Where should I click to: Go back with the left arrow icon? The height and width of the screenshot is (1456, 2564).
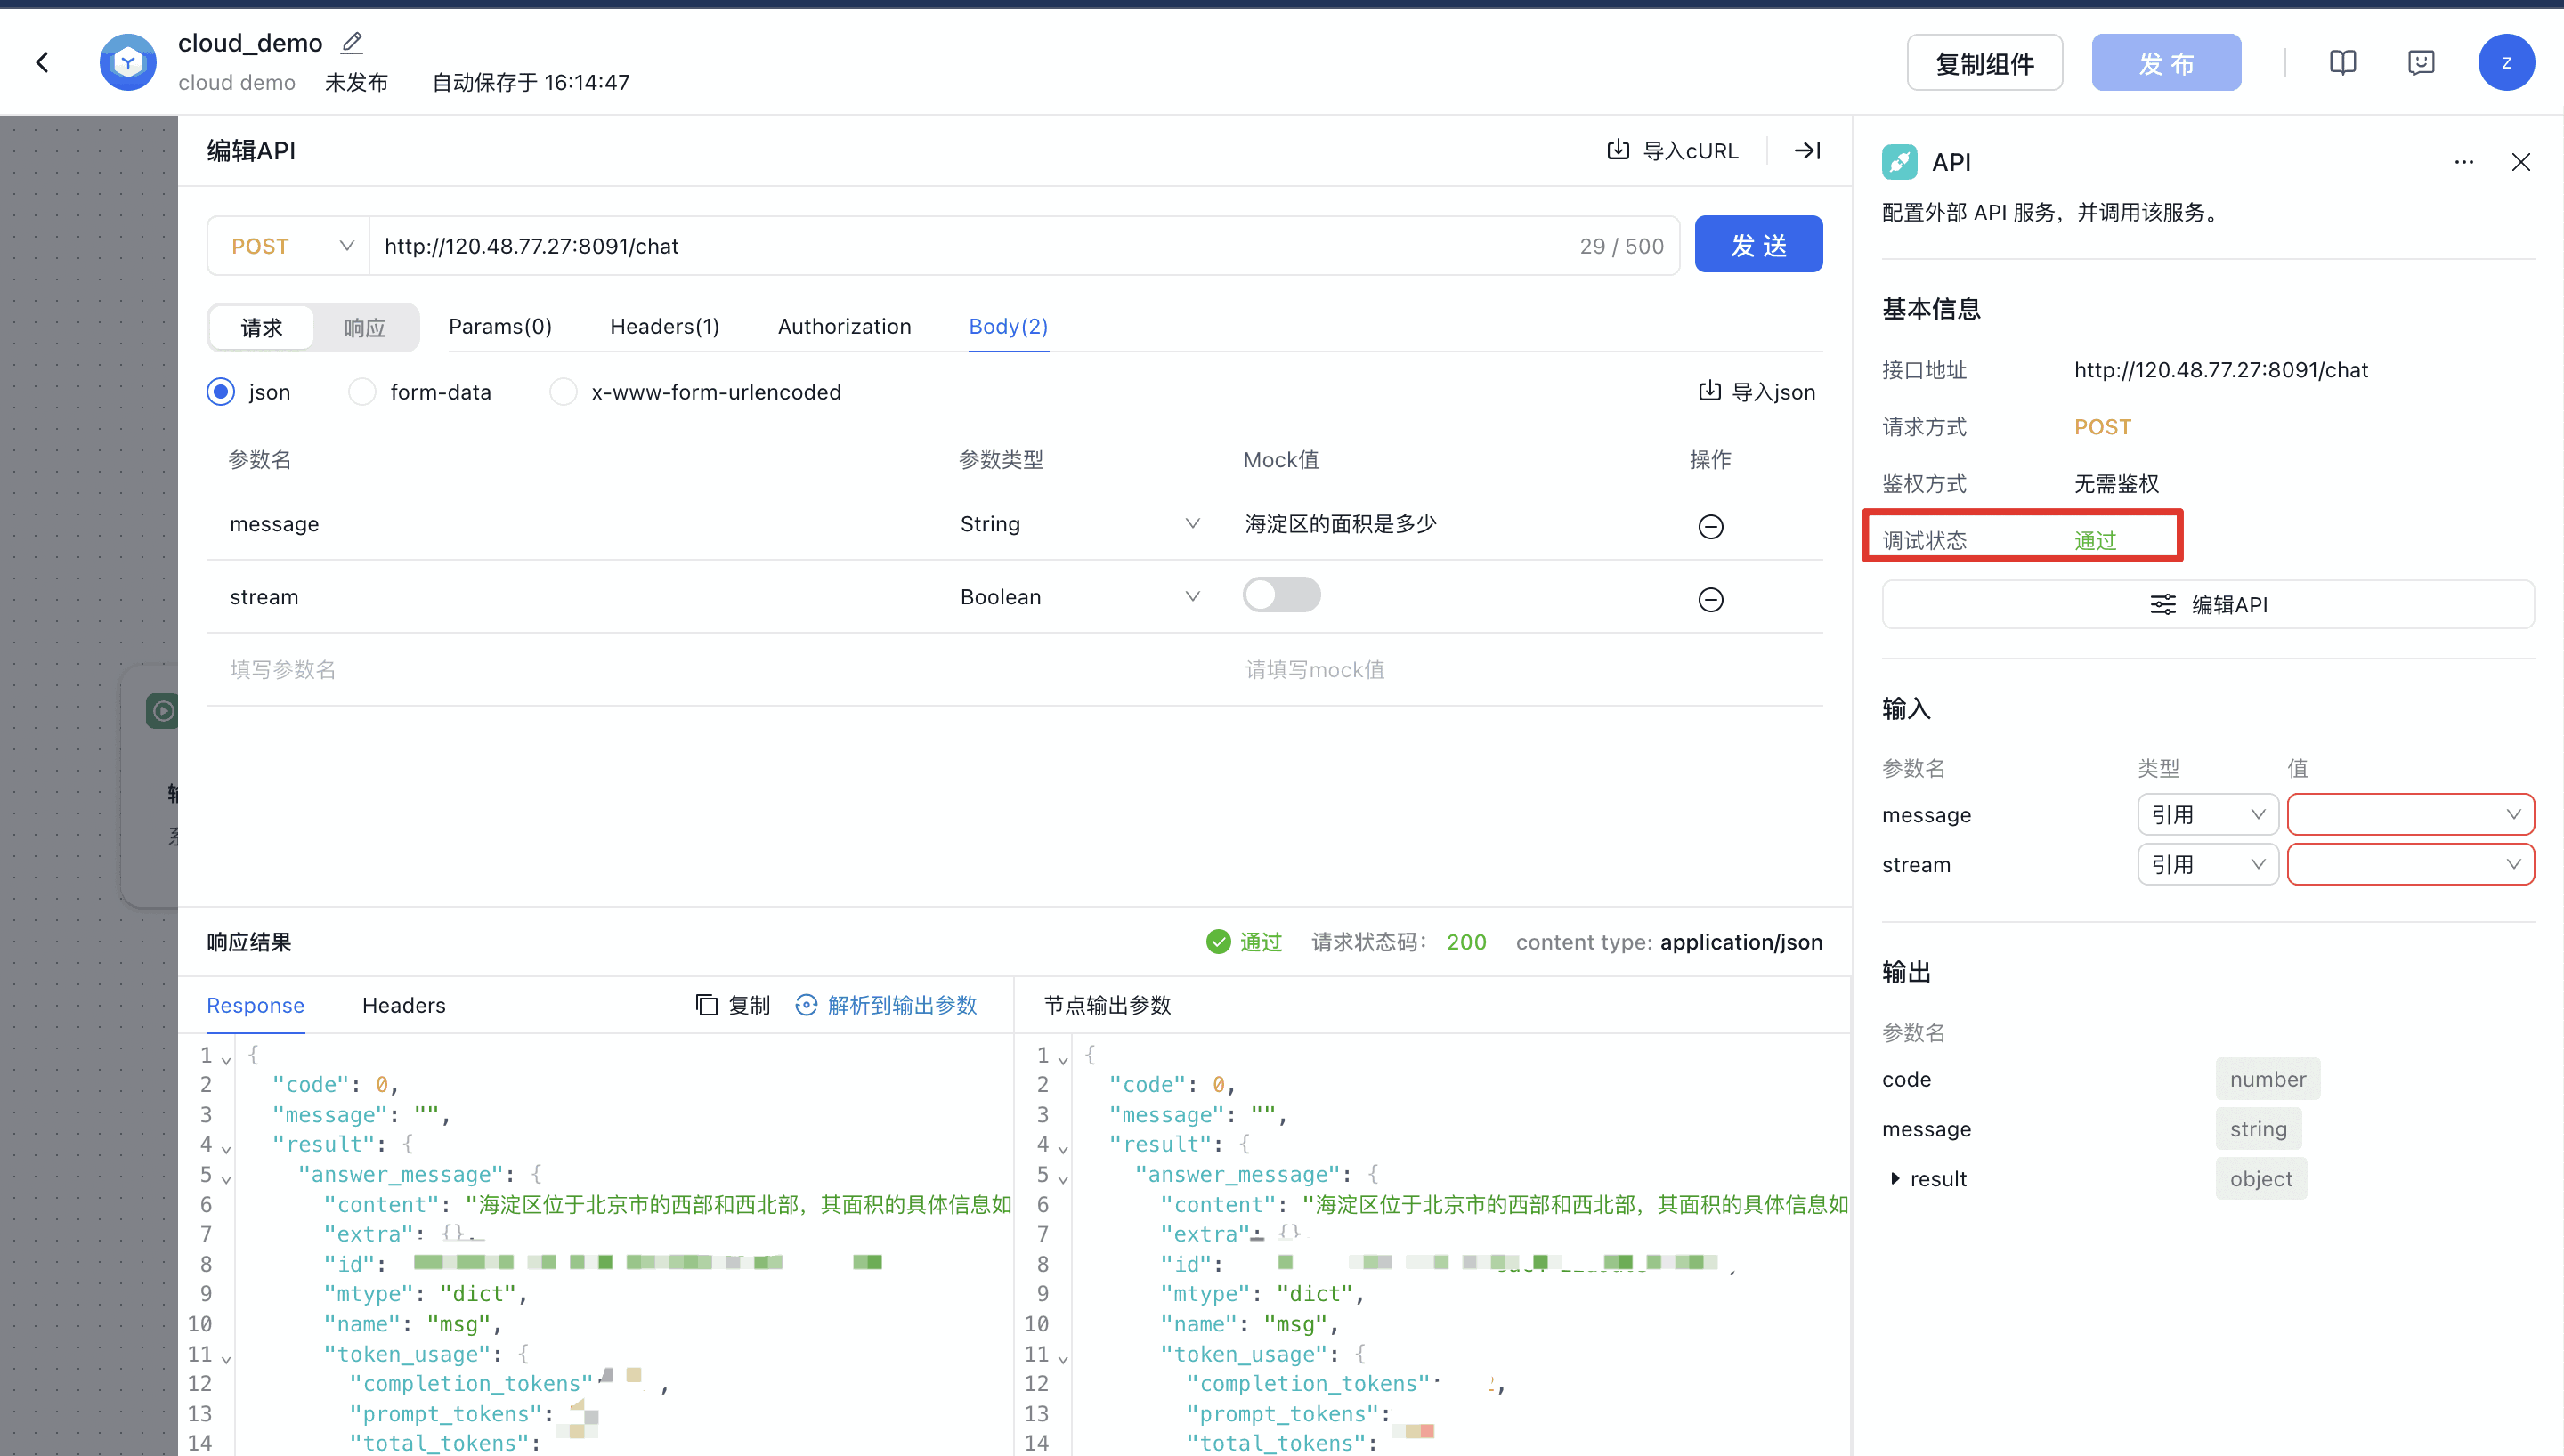pyautogui.click(x=42, y=62)
